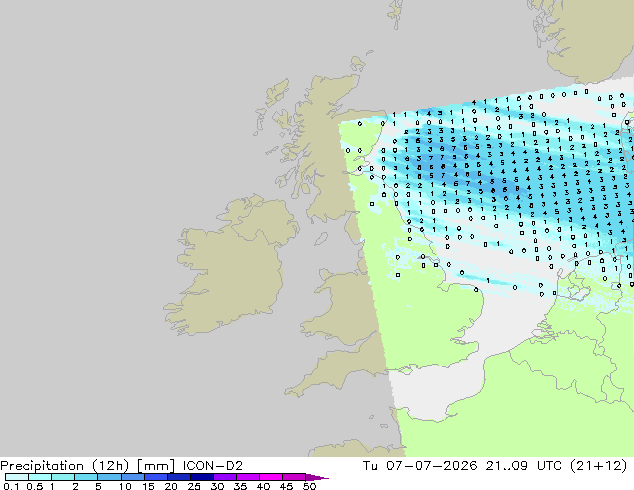Click the 'Precipitation' title word
Viewport: 634px width, 490px height.
click(x=42, y=466)
